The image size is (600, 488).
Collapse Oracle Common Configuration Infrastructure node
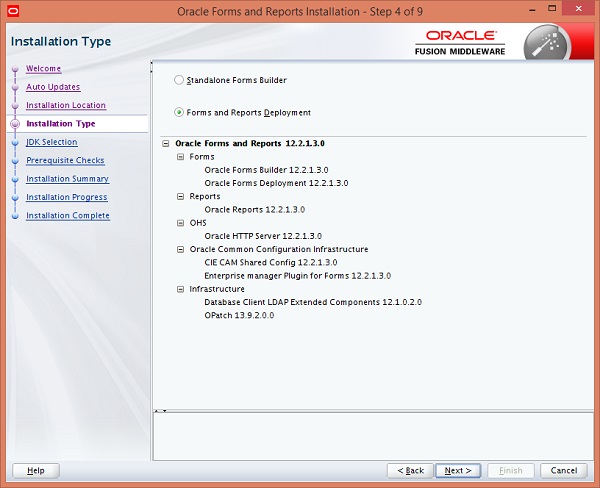[181, 250]
